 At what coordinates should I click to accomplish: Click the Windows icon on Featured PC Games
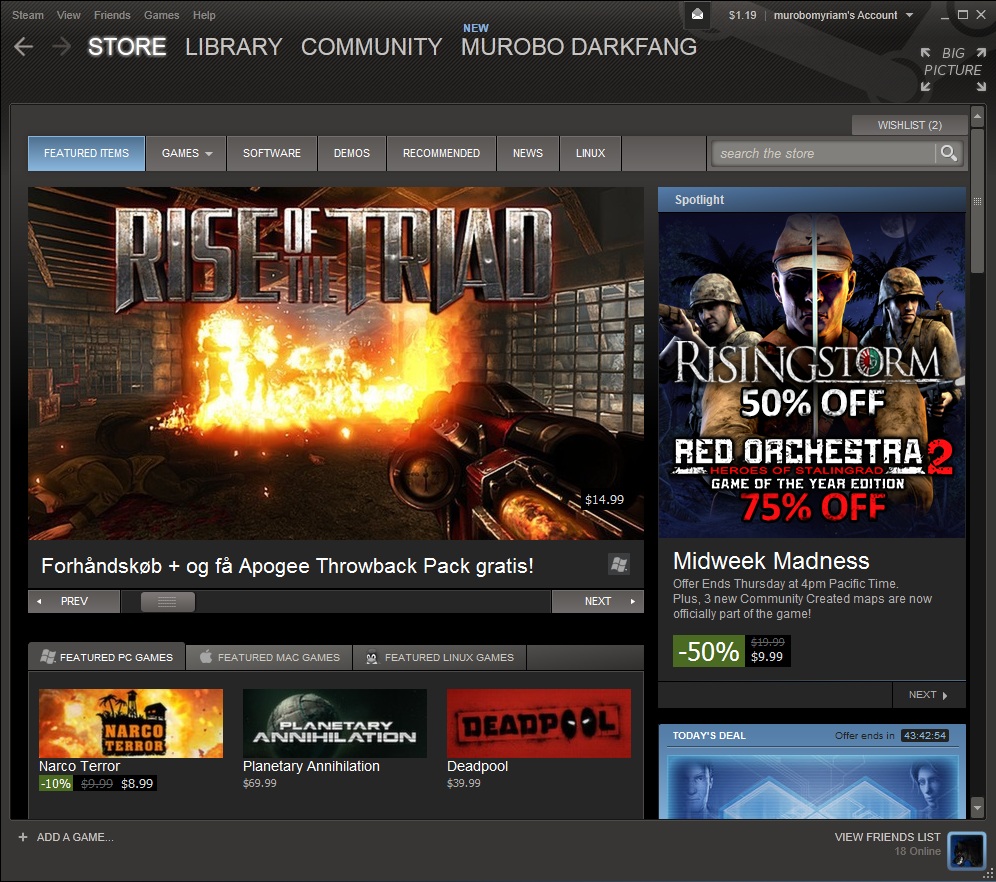pyautogui.click(x=48, y=657)
